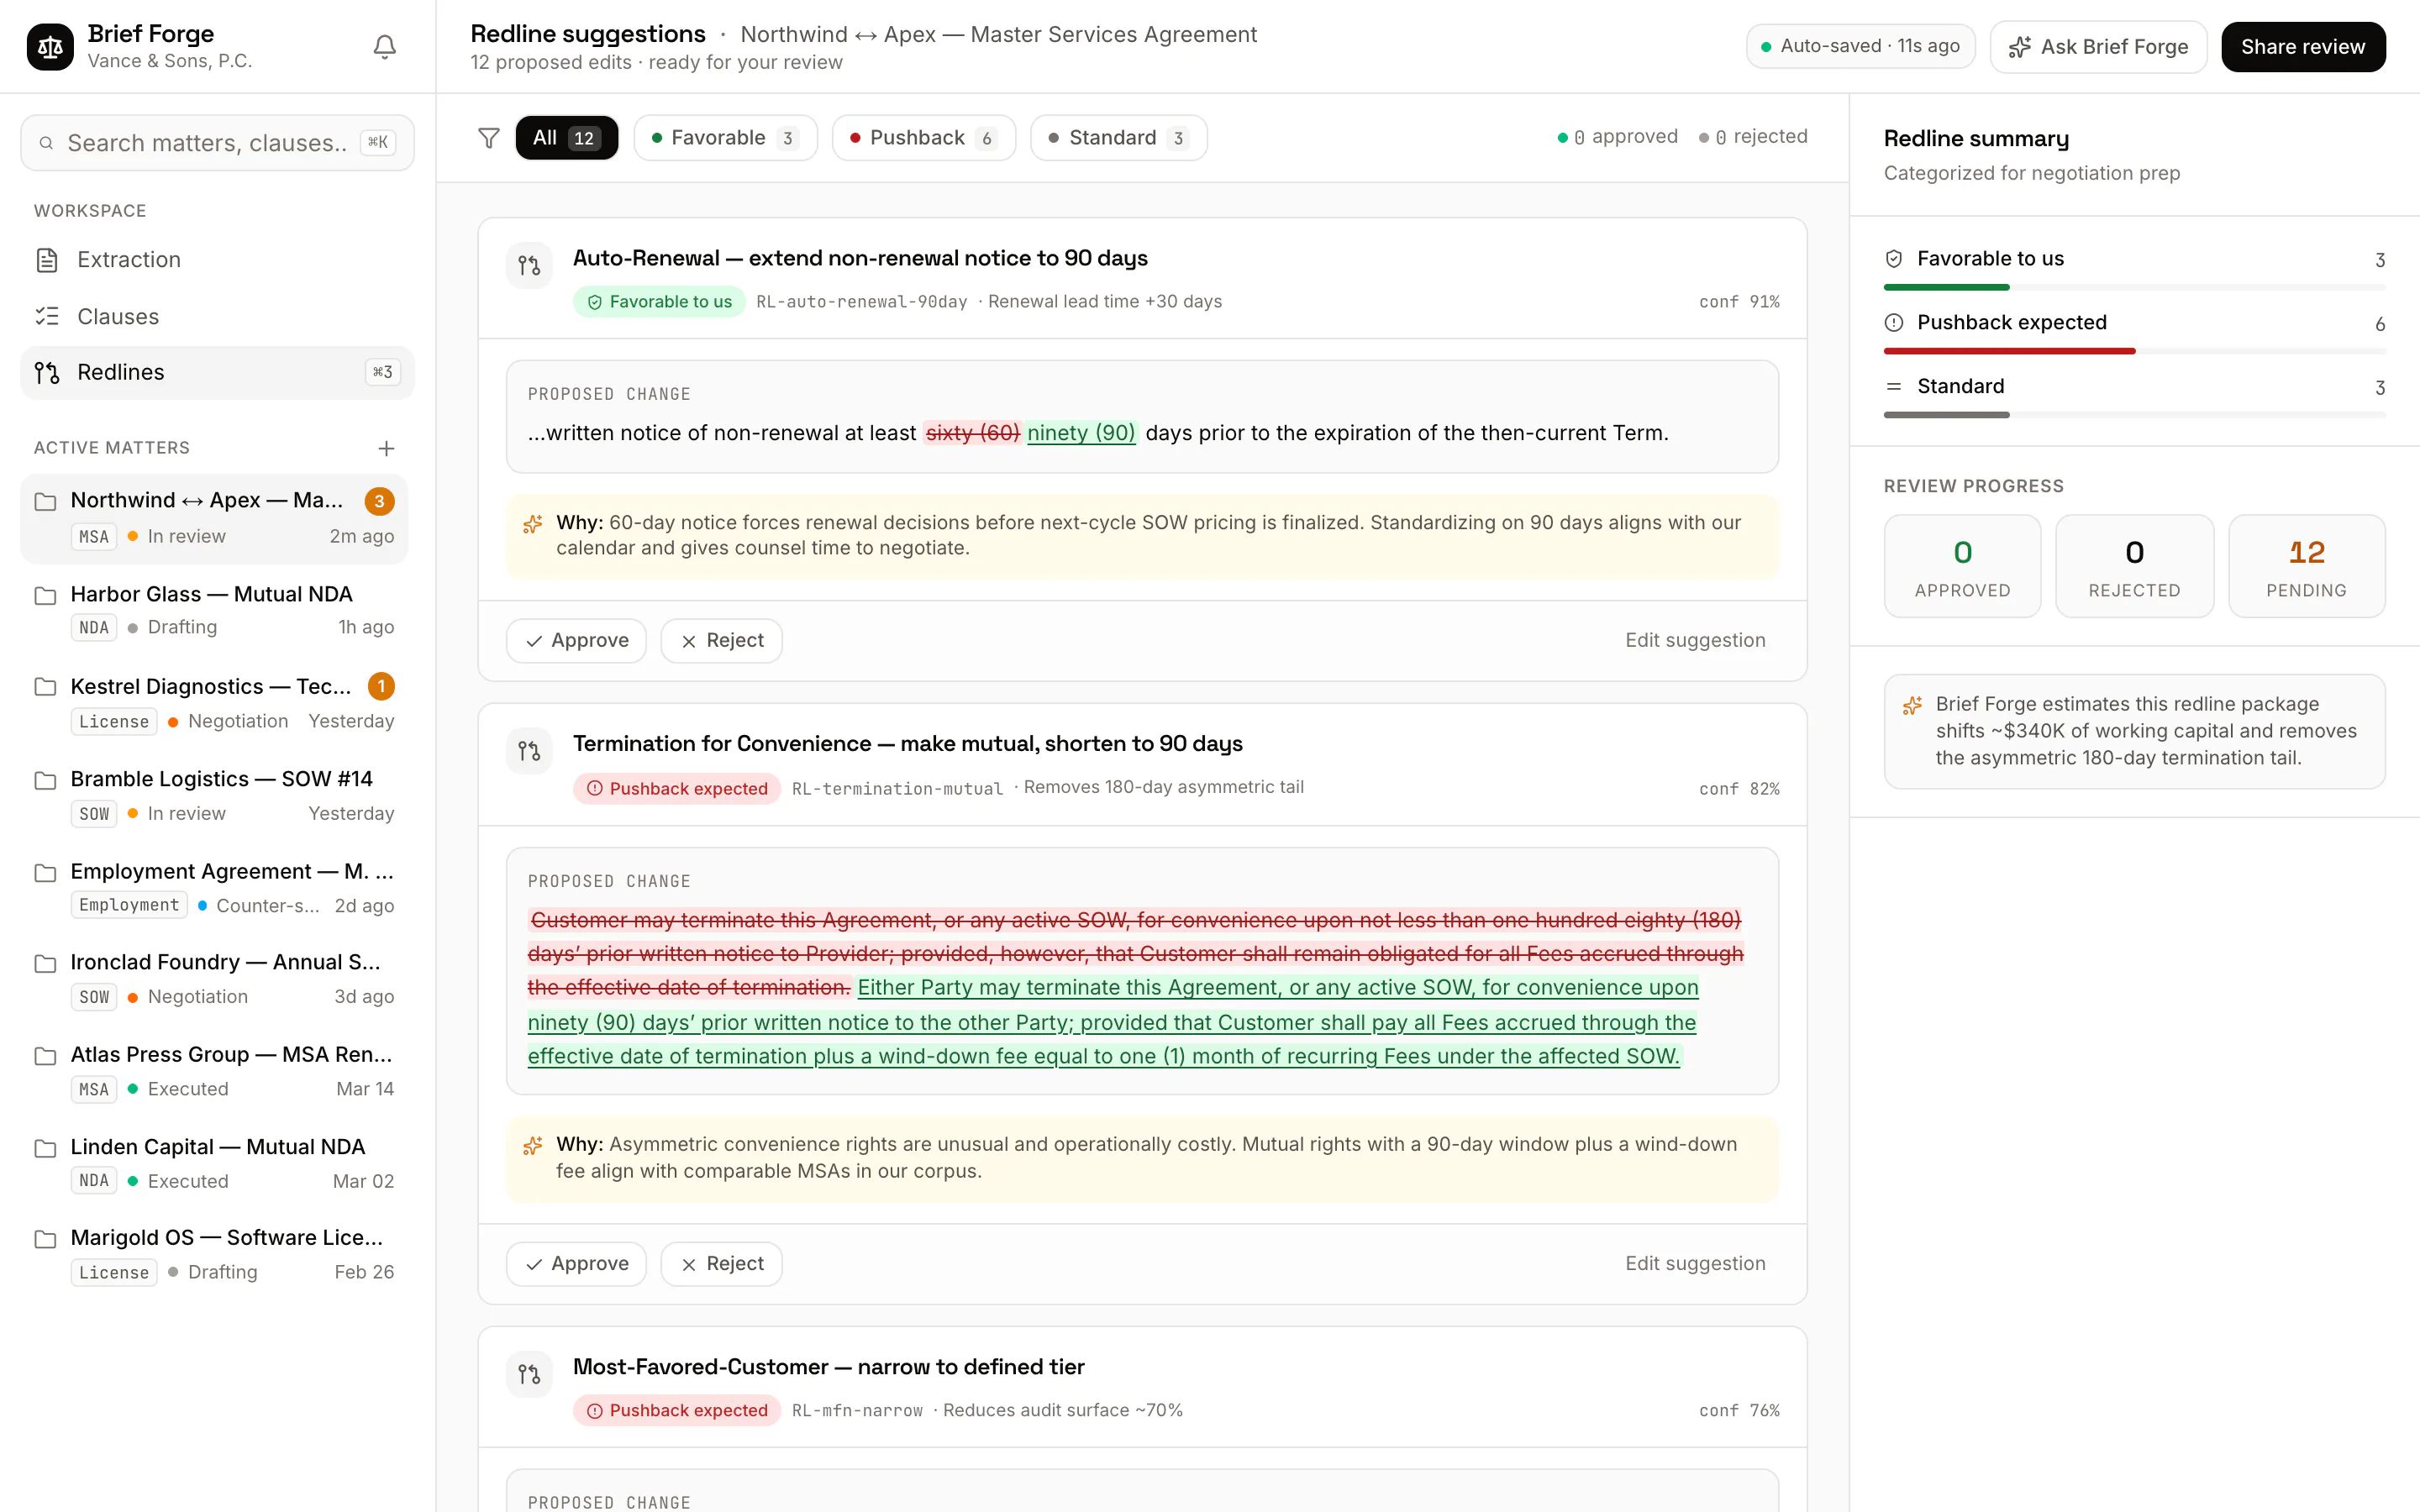The height and width of the screenshot is (1512, 2420).
Task: Click the Rejected count card
Action: click(2134, 567)
